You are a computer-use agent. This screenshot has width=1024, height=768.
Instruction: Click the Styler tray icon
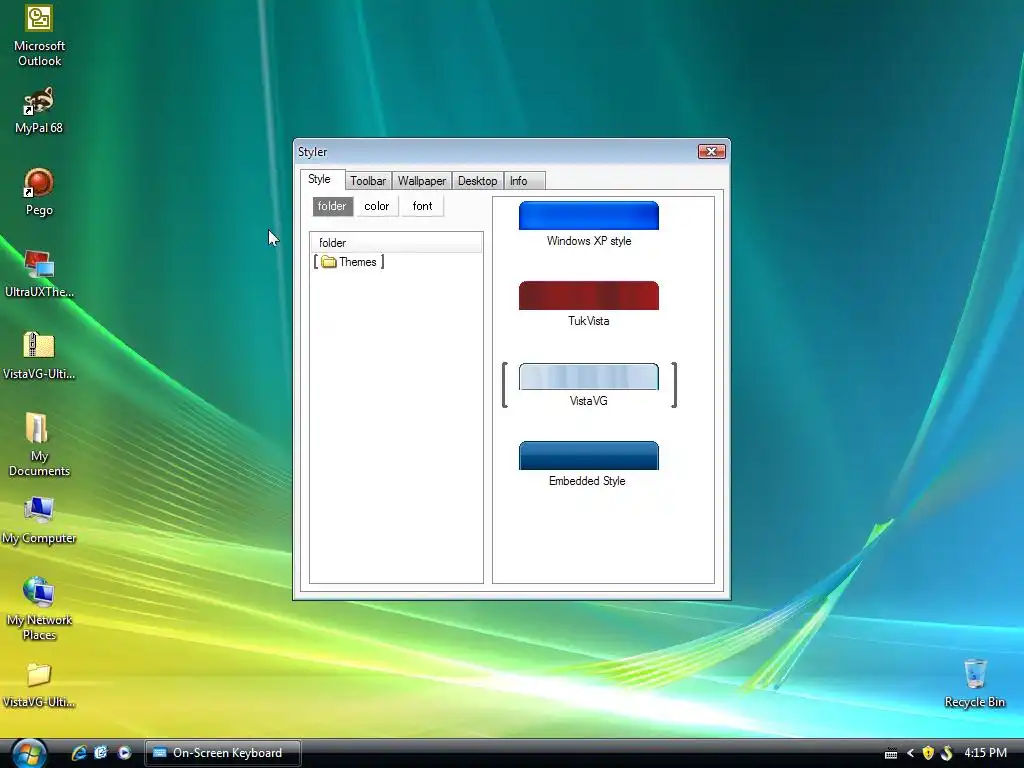[x=946, y=754]
